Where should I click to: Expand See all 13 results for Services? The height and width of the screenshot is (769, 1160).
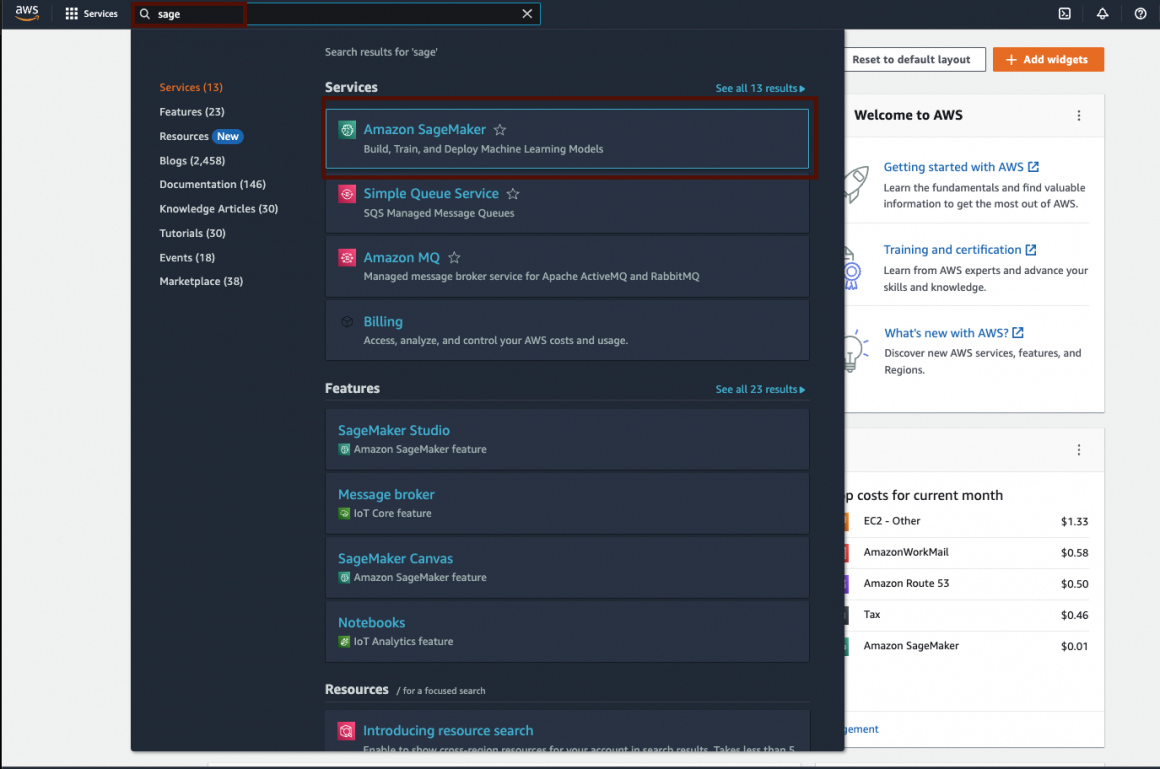[760, 89]
